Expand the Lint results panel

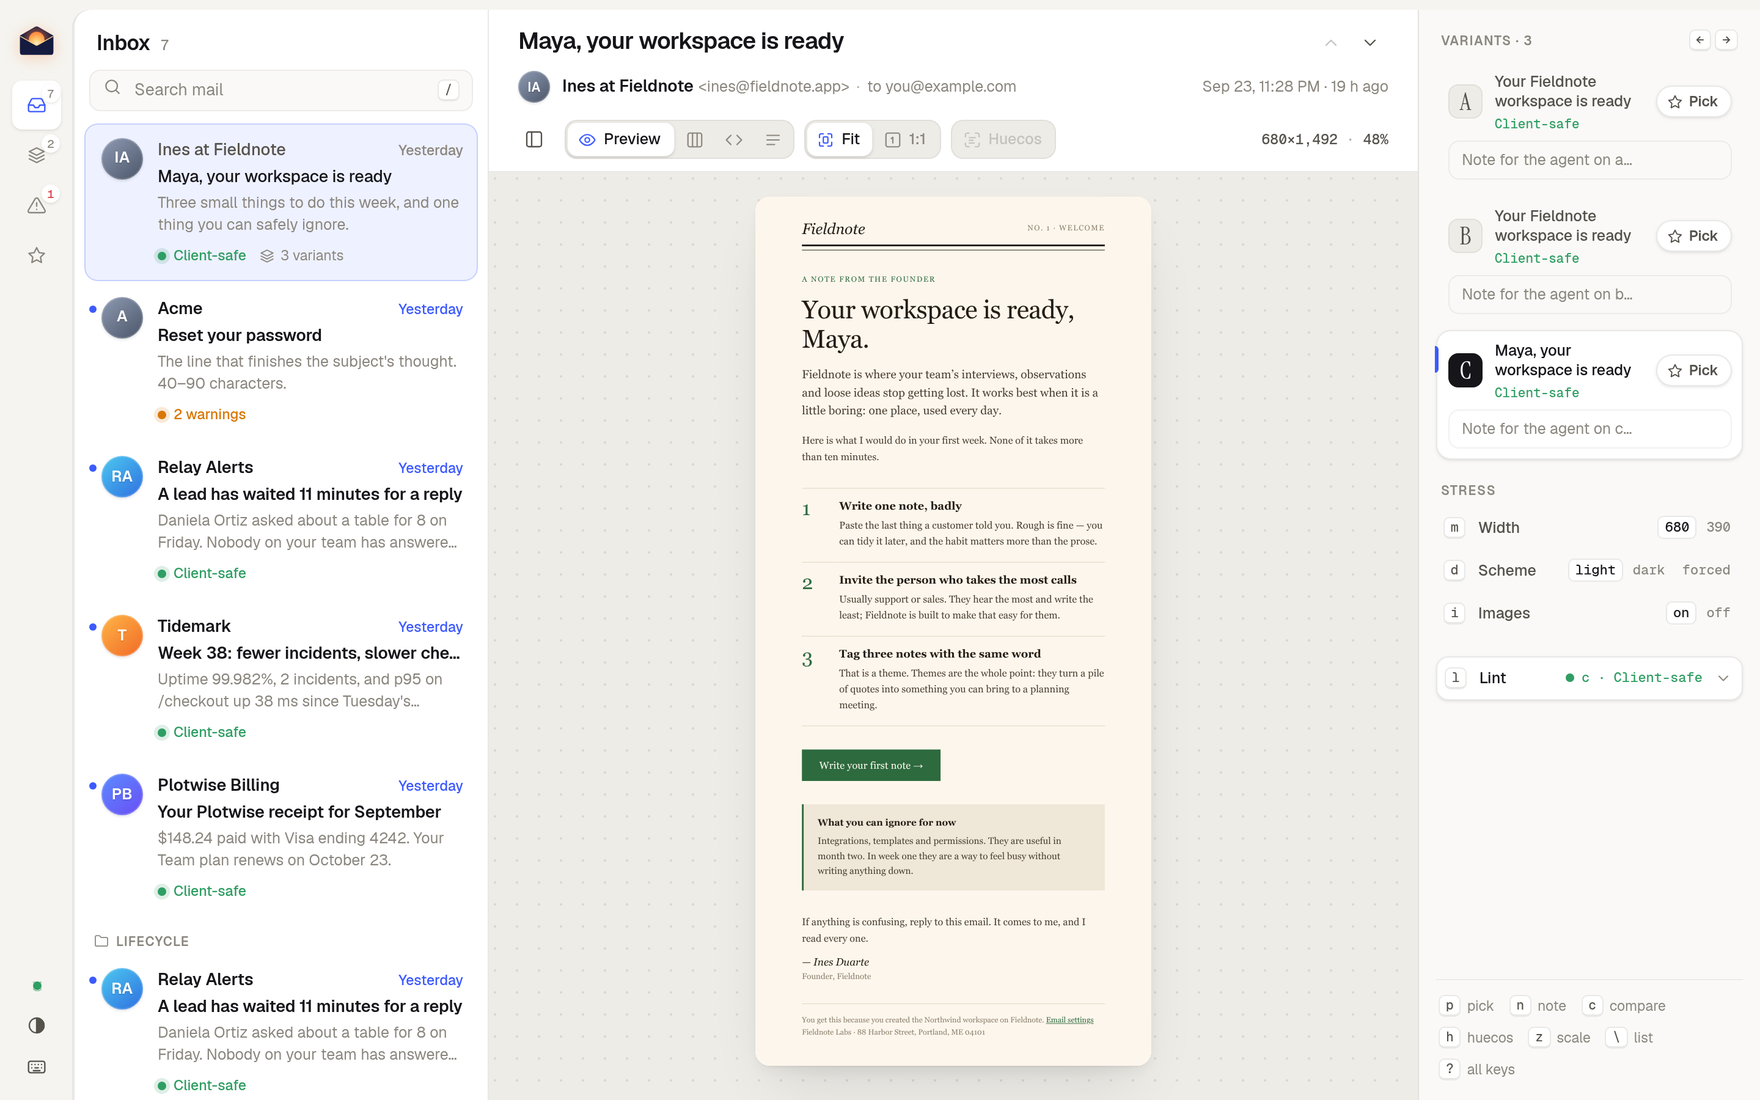pos(1589,678)
